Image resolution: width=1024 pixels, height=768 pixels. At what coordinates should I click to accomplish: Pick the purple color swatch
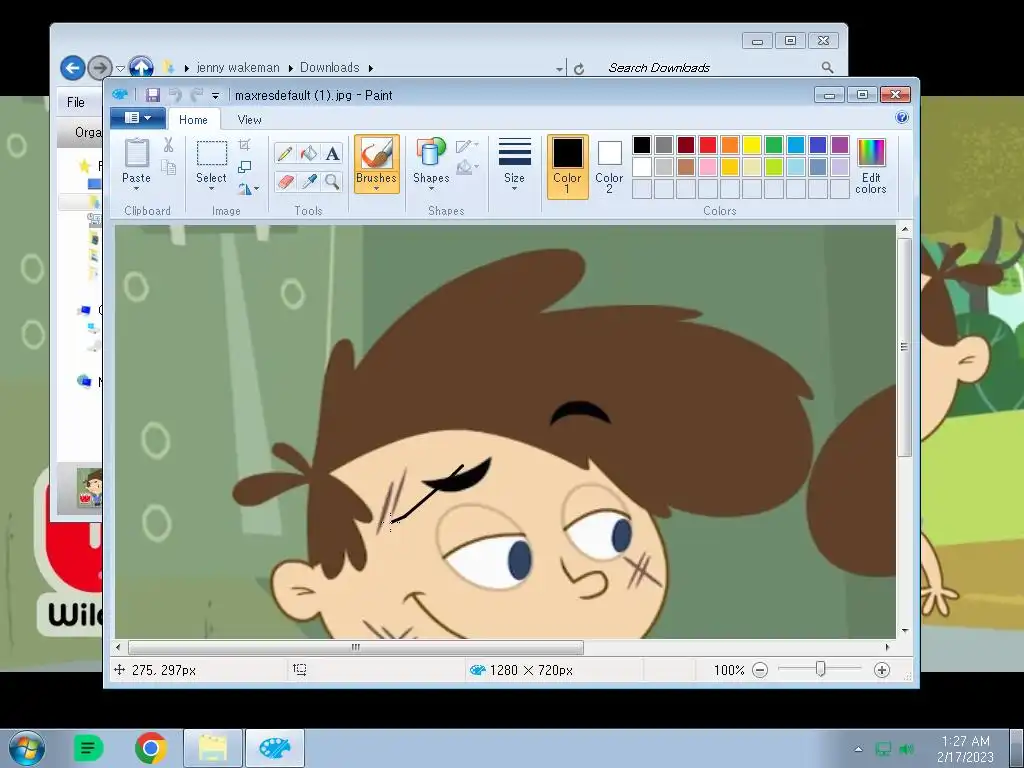(x=840, y=144)
